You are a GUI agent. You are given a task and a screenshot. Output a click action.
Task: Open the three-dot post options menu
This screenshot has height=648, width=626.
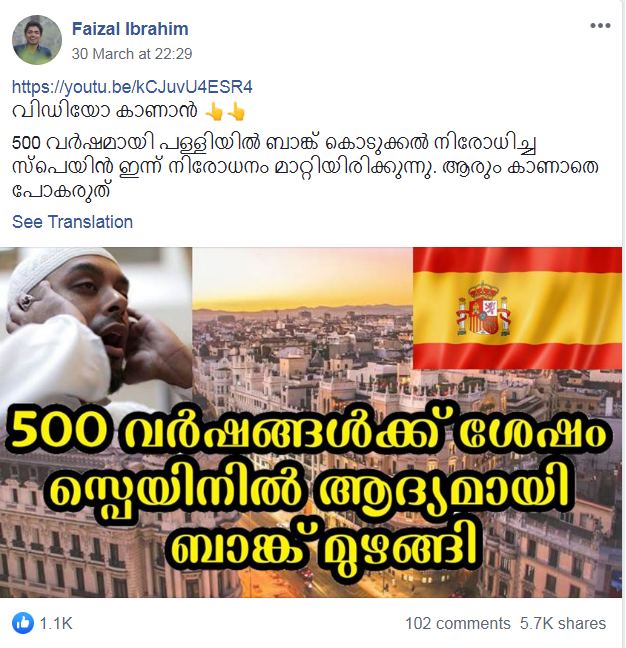click(600, 26)
